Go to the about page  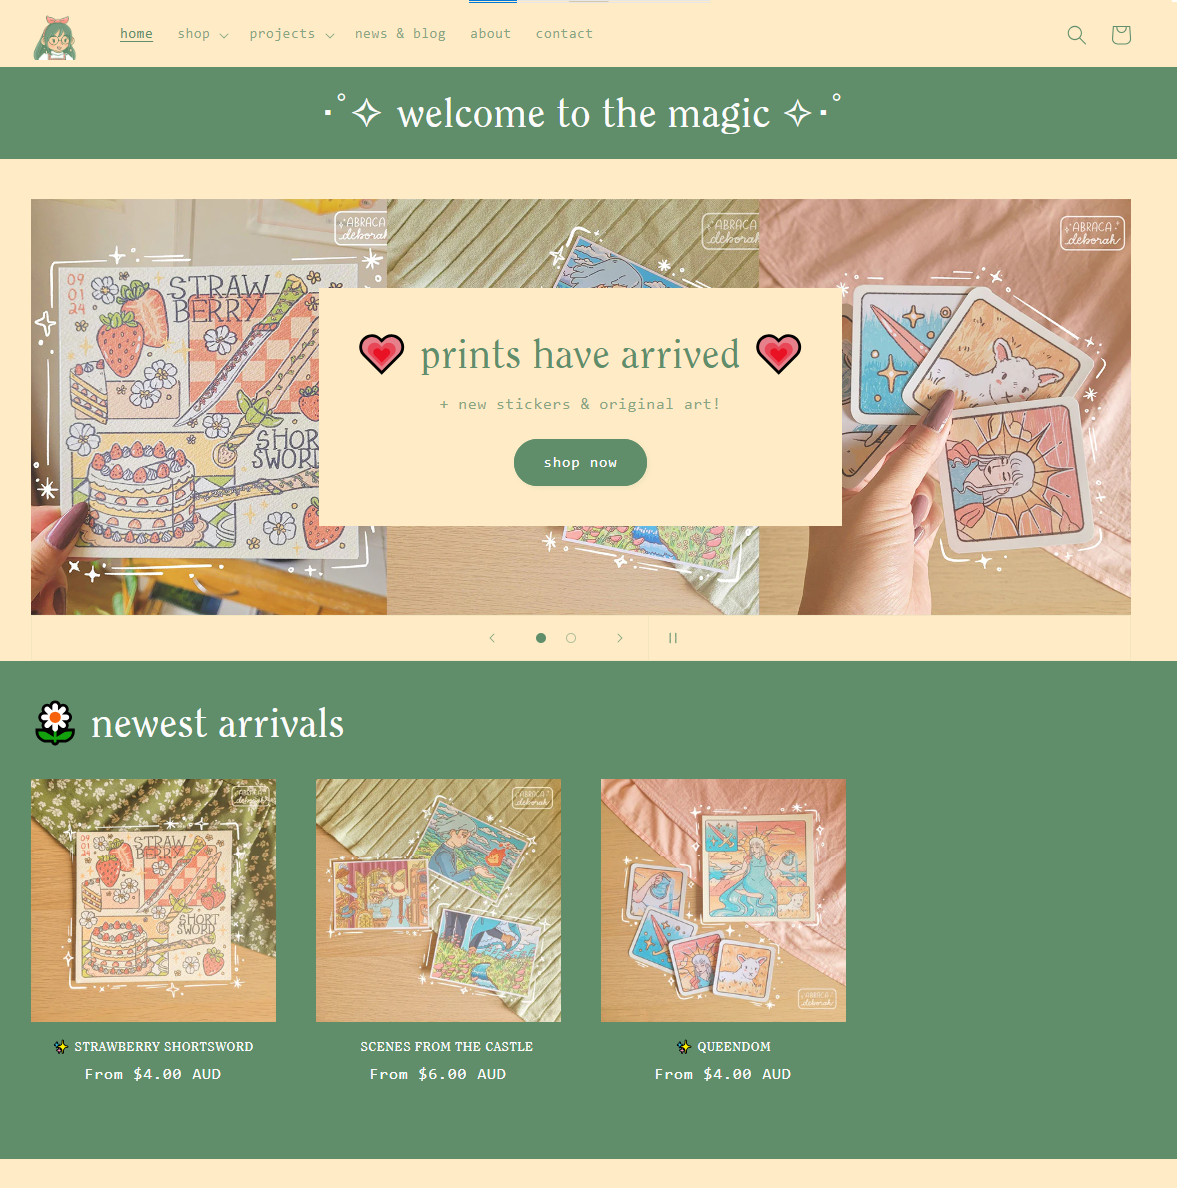[x=490, y=34]
